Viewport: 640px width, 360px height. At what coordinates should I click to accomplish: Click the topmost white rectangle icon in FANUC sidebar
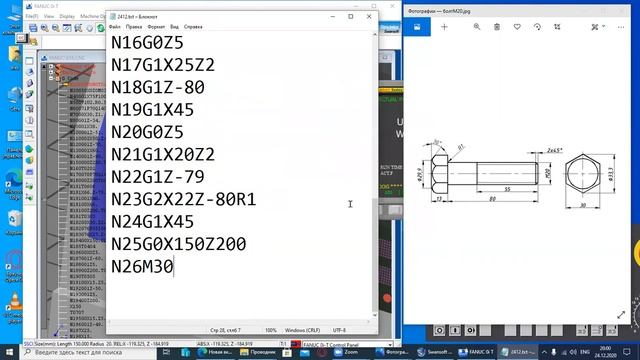point(29,61)
